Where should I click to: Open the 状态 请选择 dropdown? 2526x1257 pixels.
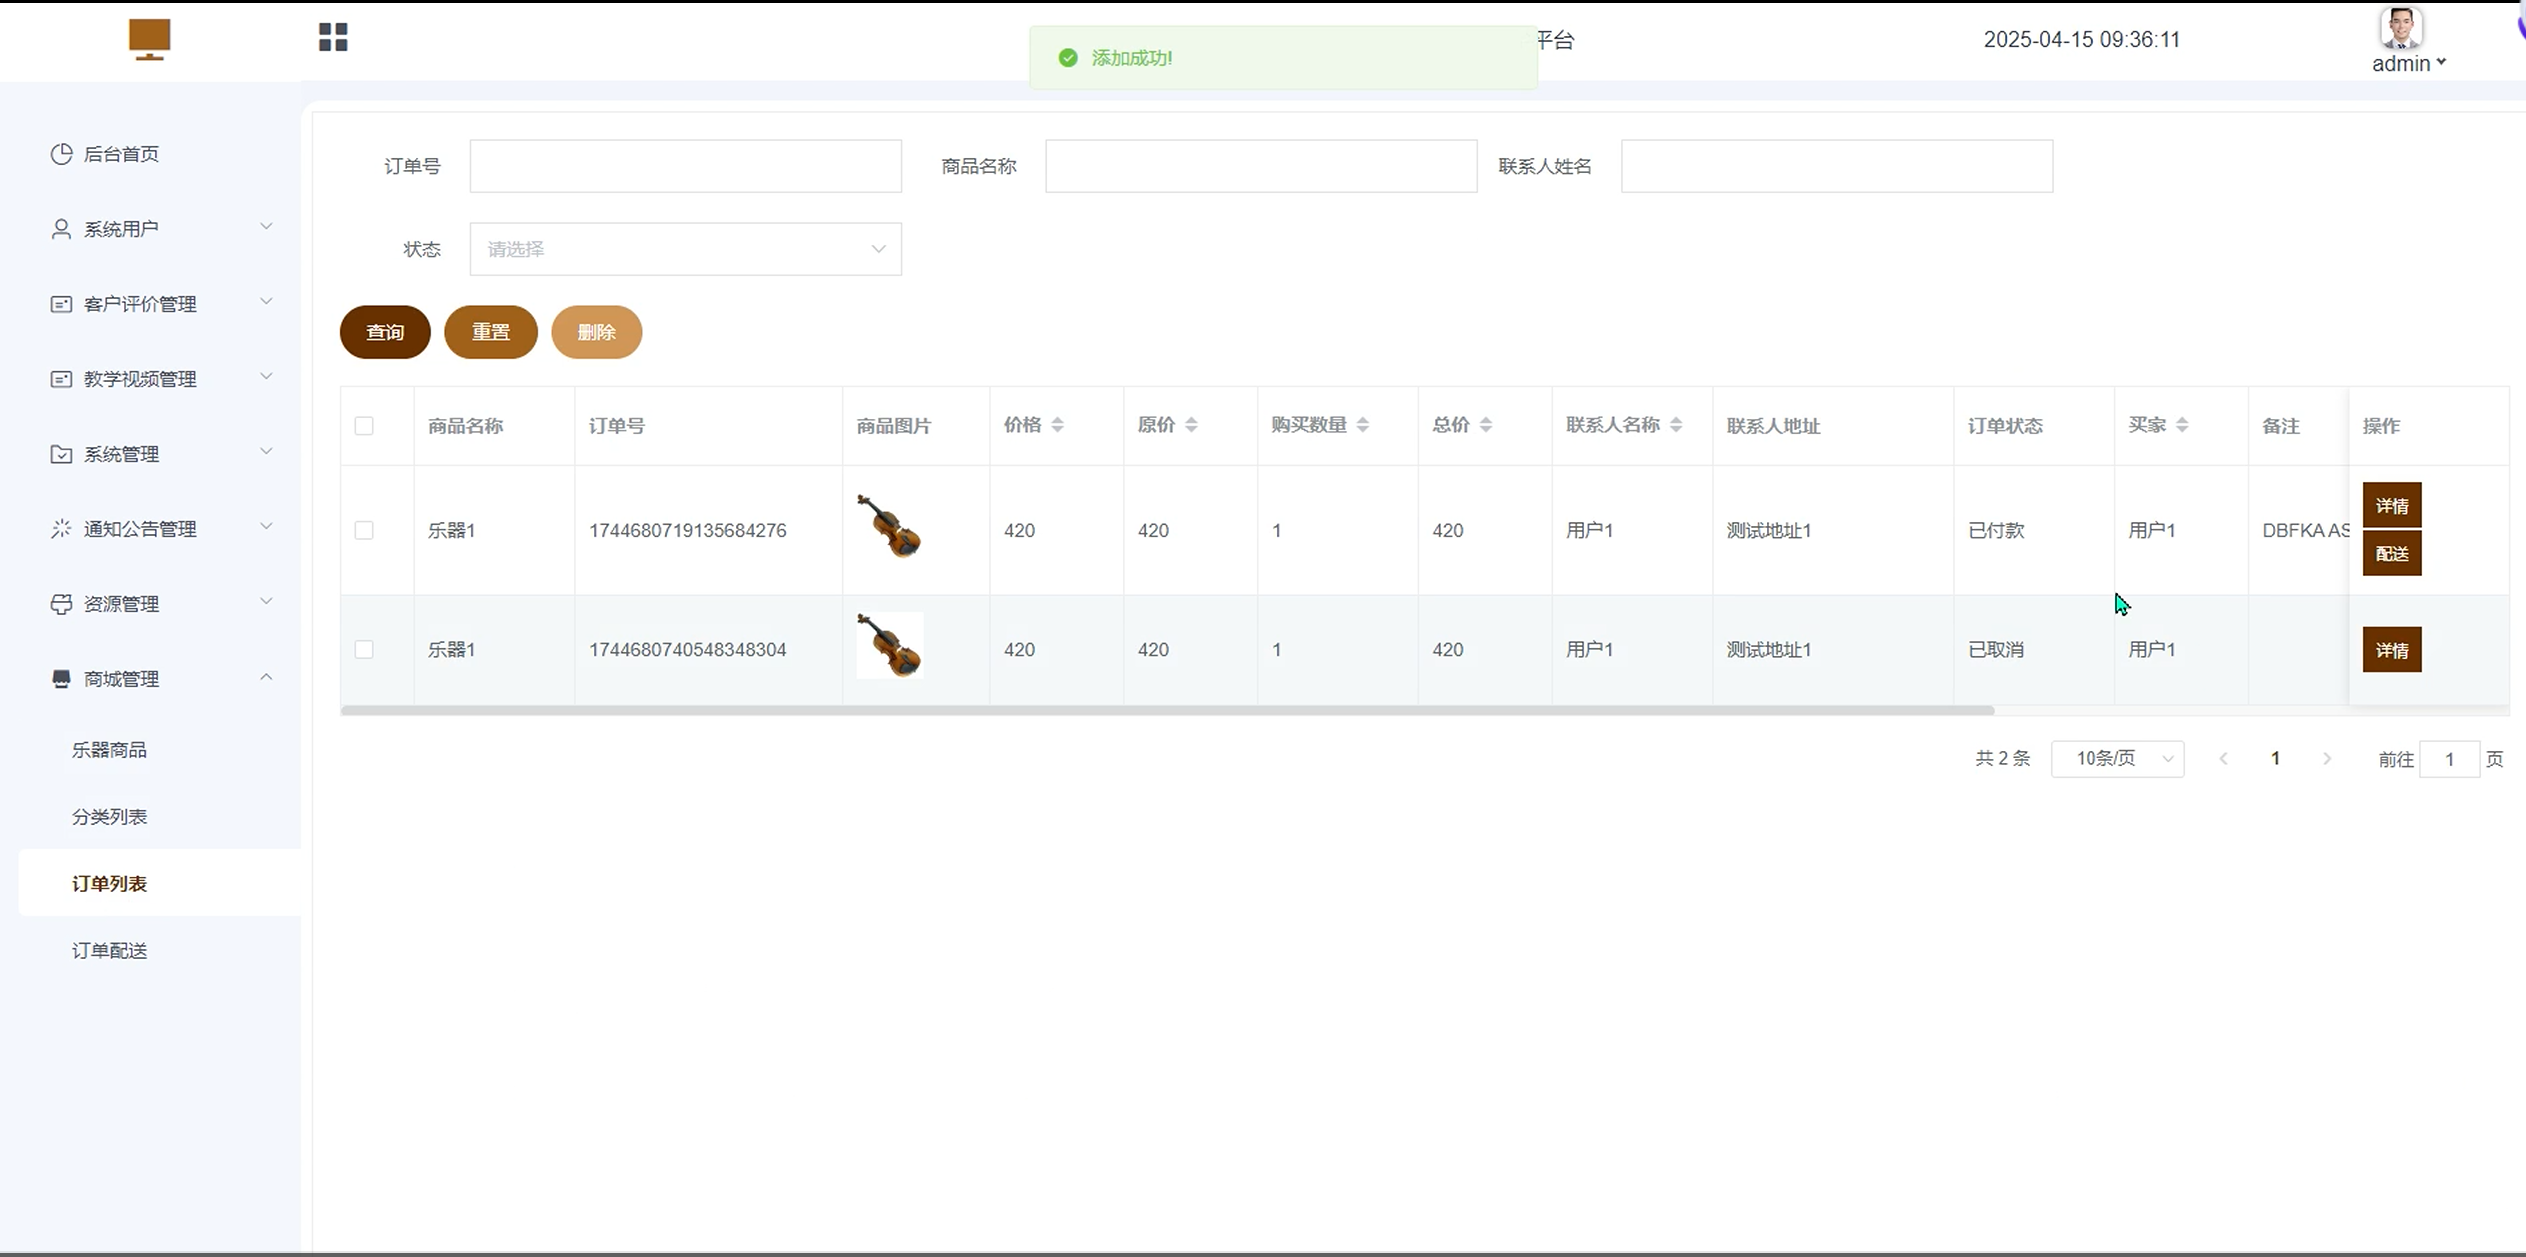coord(685,249)
